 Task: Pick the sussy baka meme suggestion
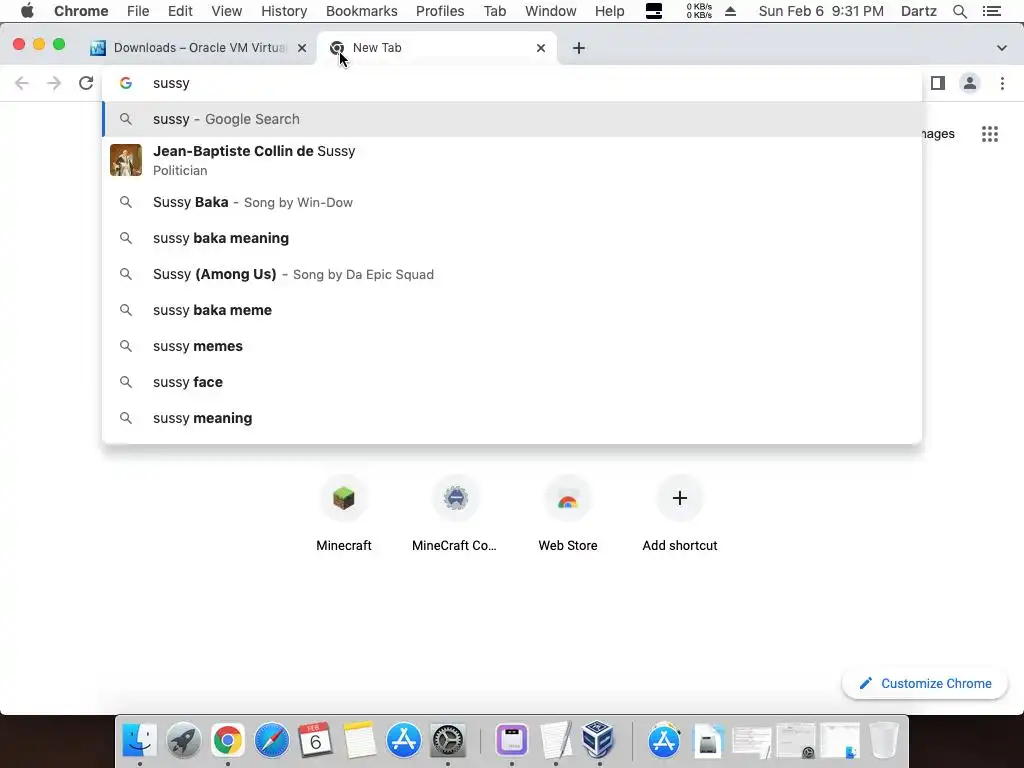tap(512, 310)
